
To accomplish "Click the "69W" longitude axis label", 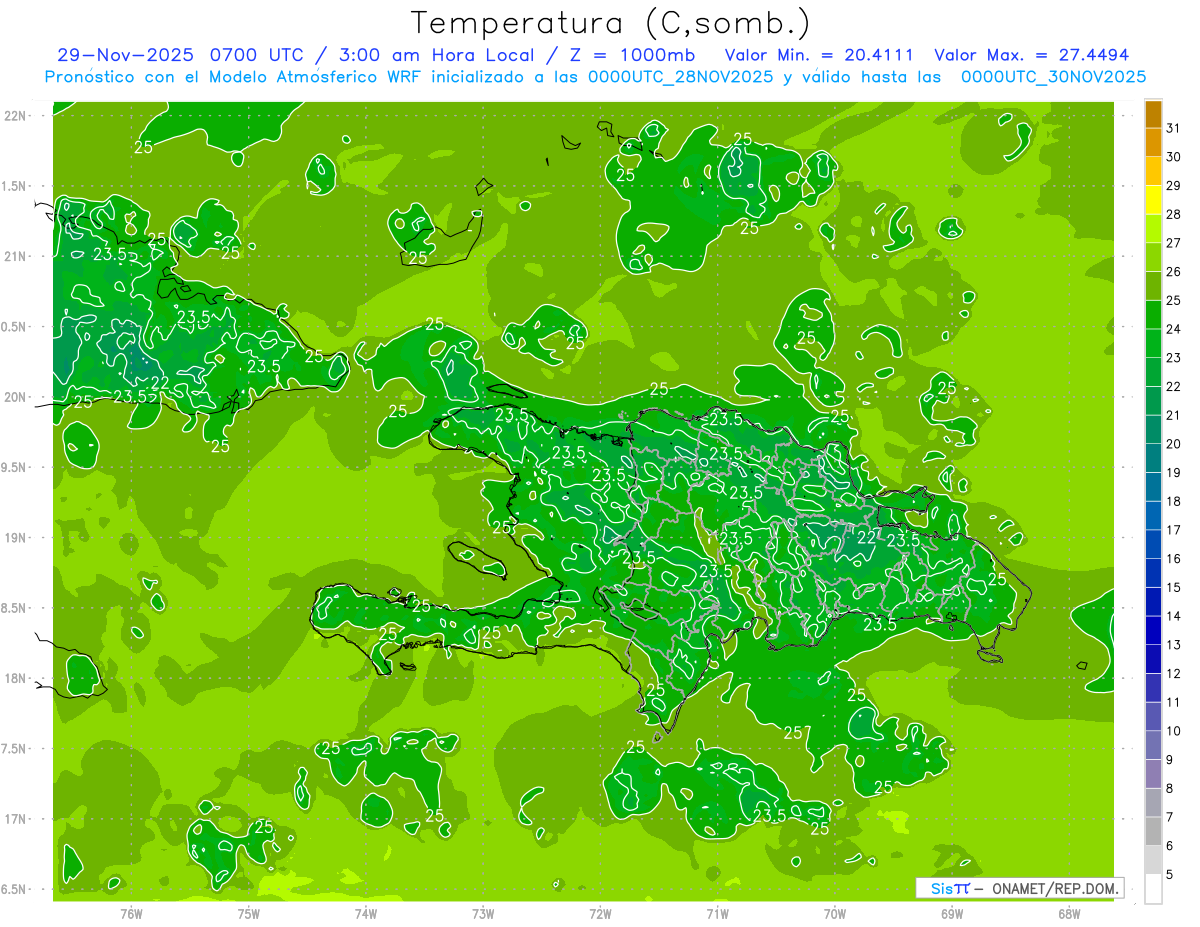I will pos(952,914).
